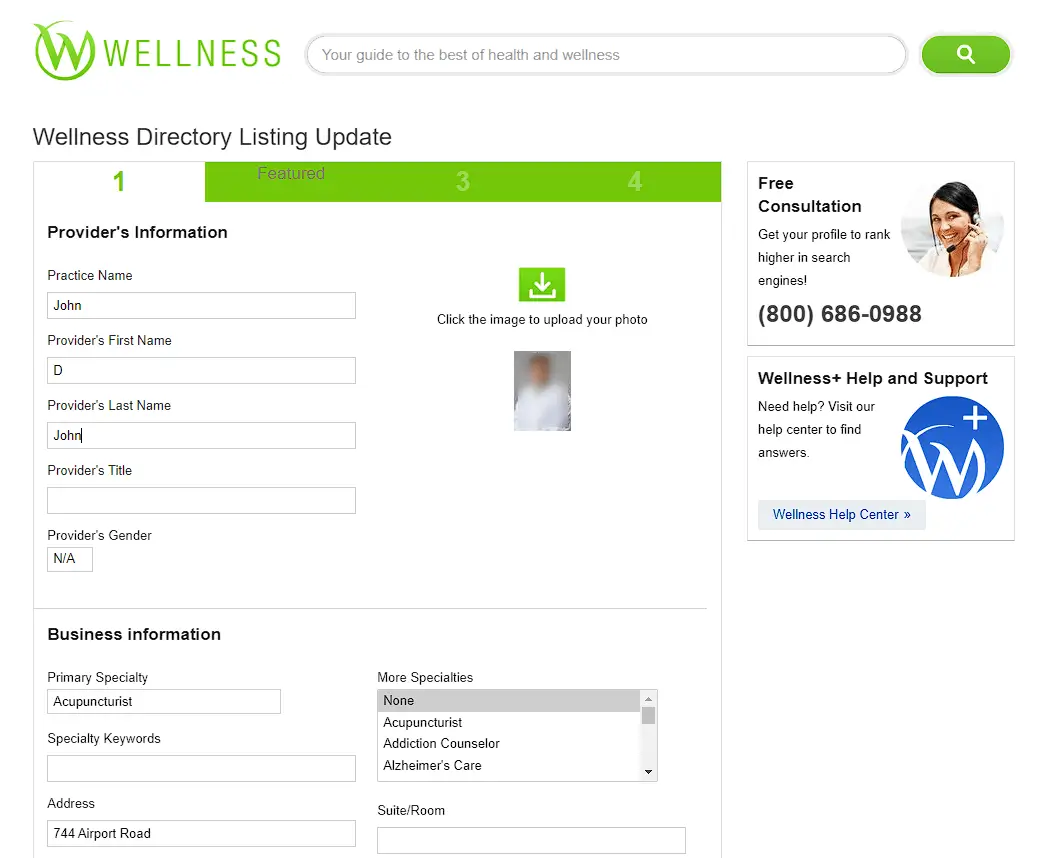Go to step 3 tab
The image size is (1038, 858).
click(x=463, y=181)
